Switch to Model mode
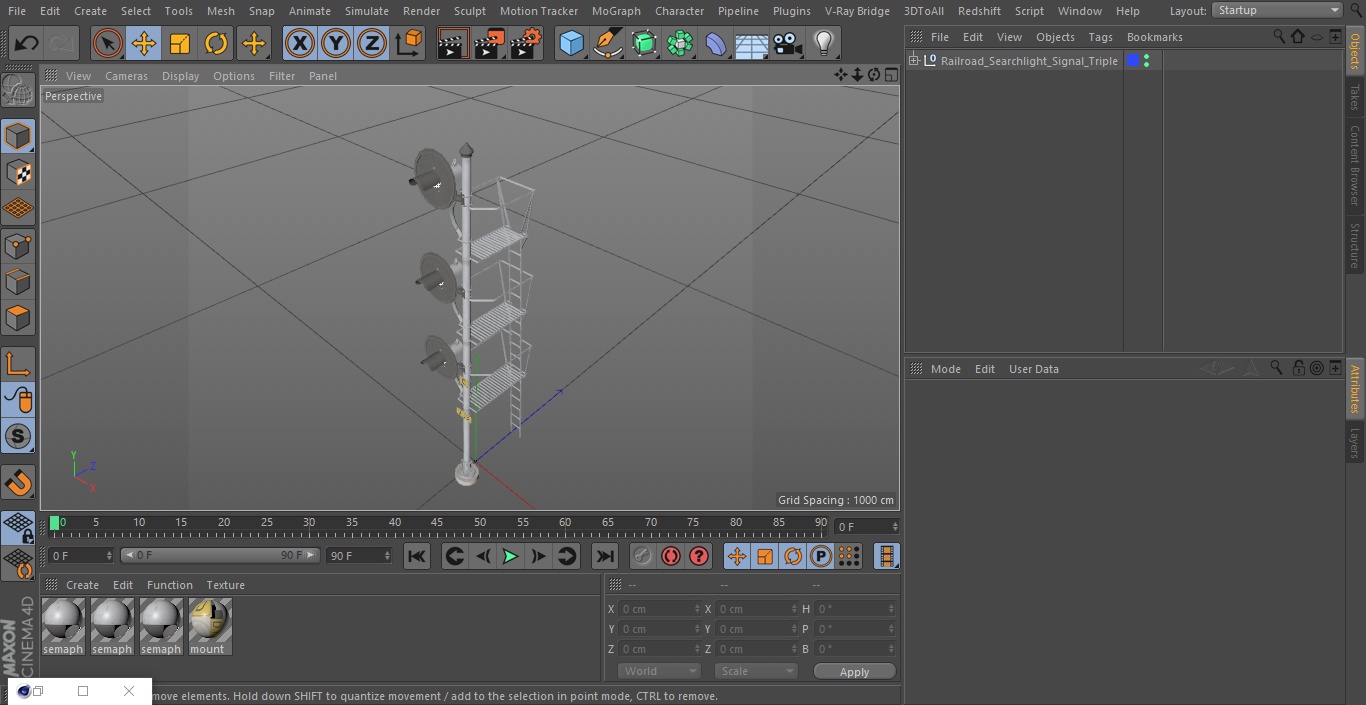 [18, 136]
